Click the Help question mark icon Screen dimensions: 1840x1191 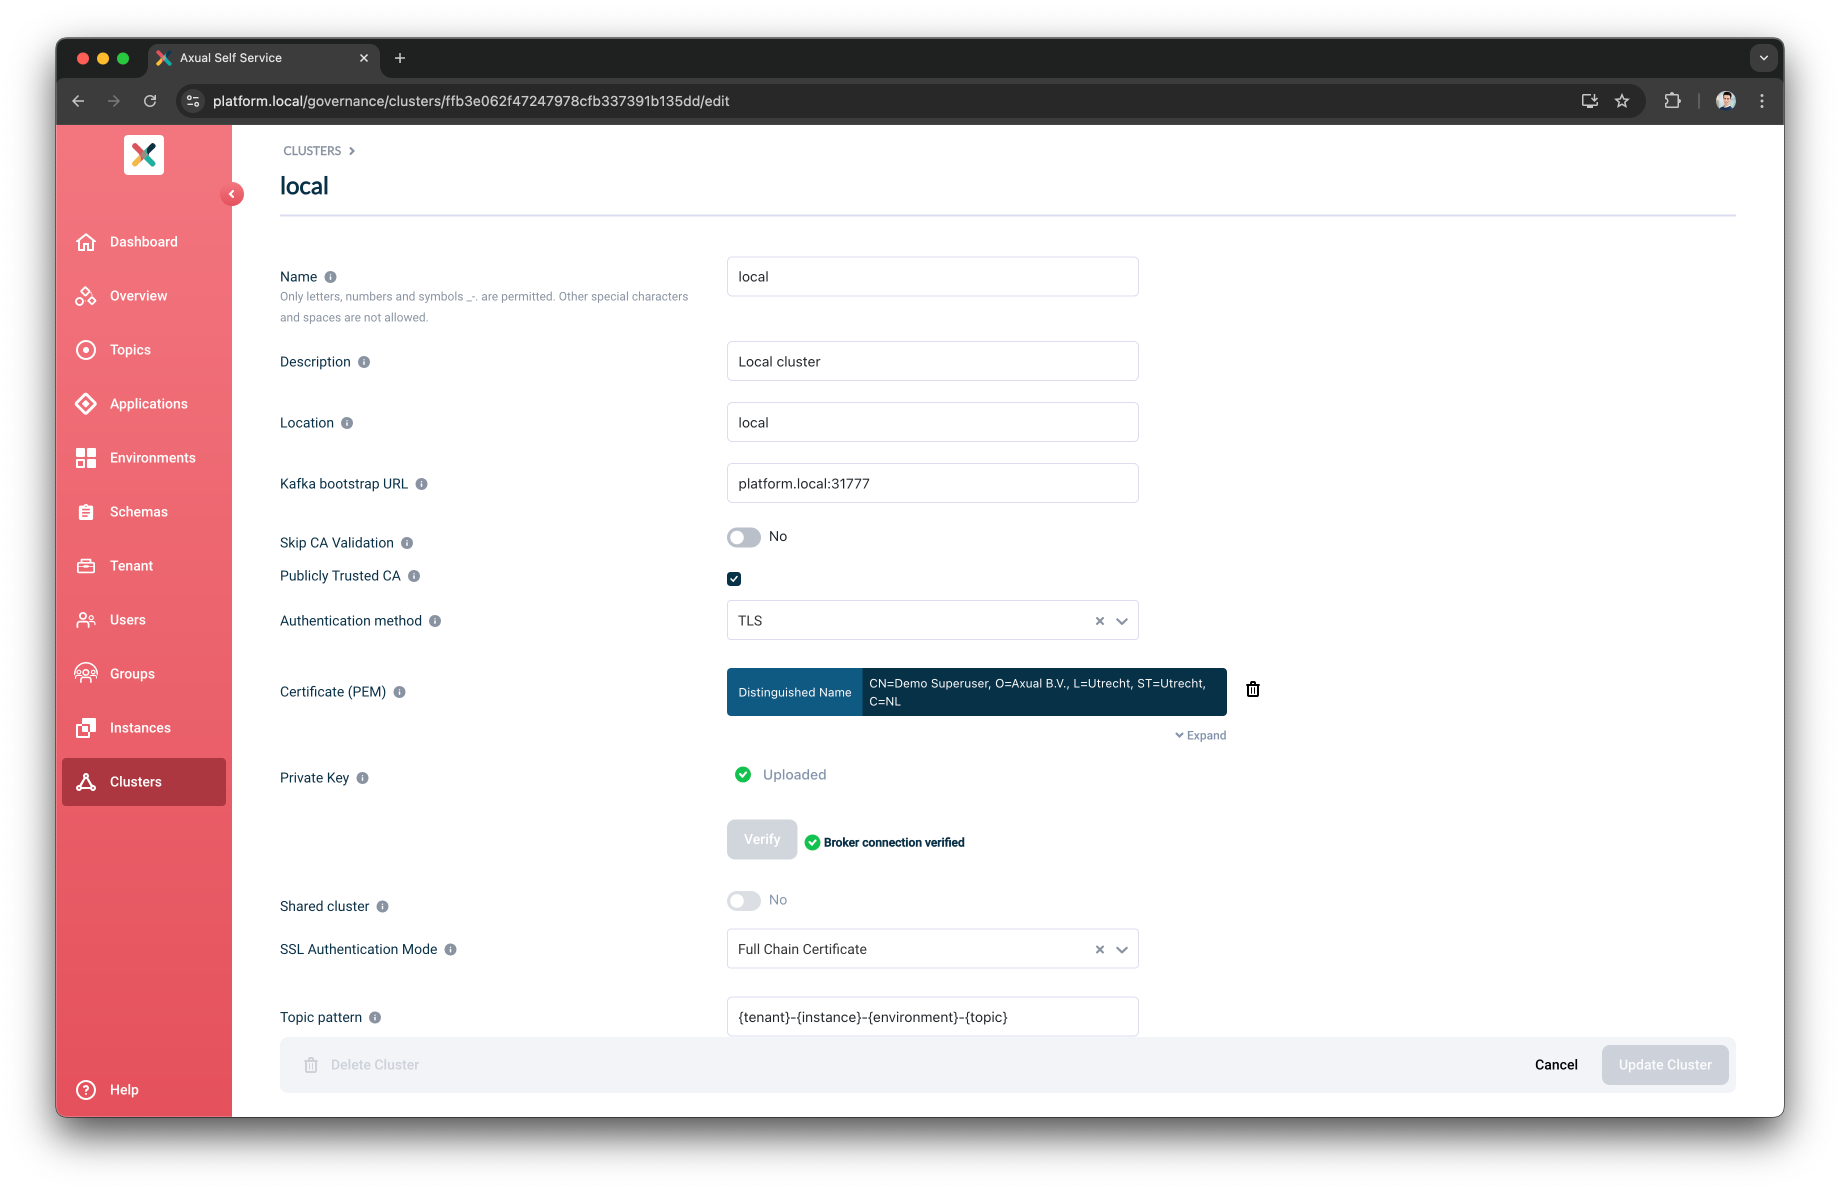click(86, 1090)
